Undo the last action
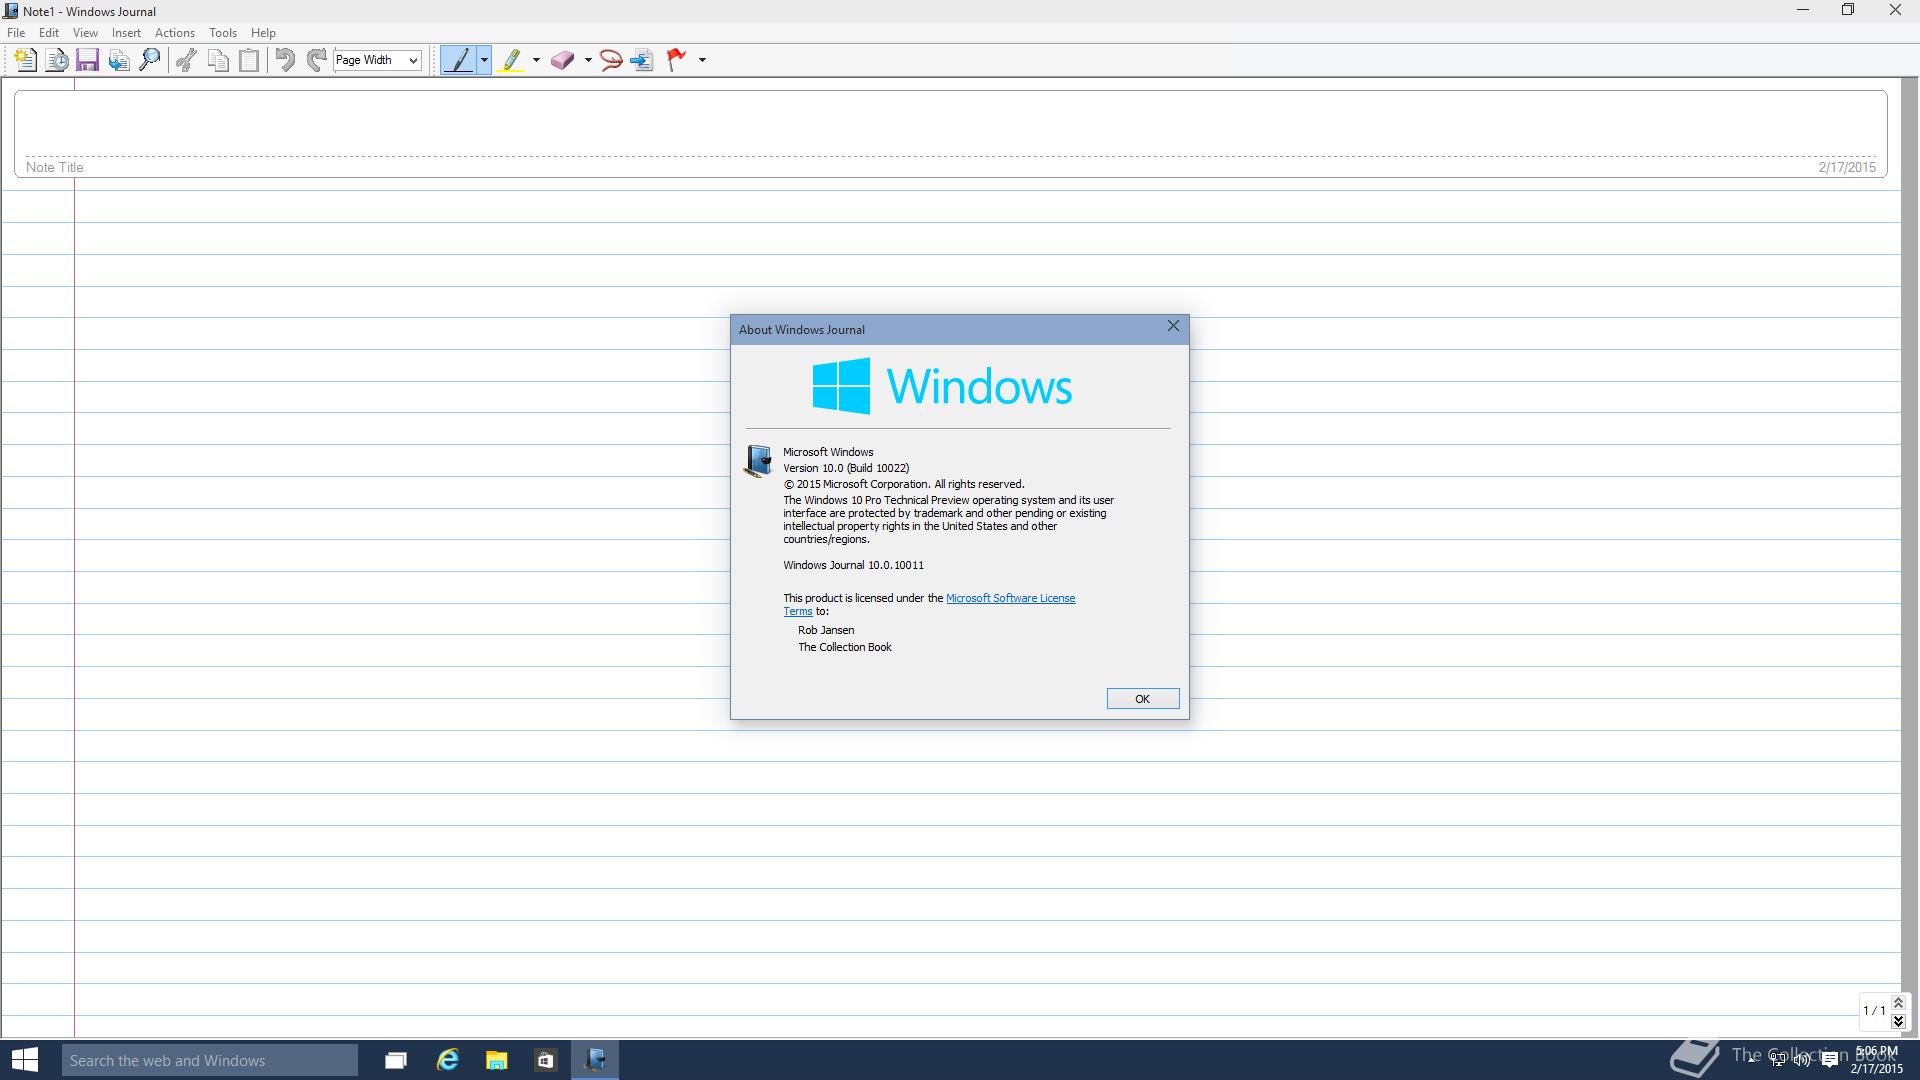The height and width of the screenshot is (1080, 1920). pyautogui.click(x=285, y=60)
